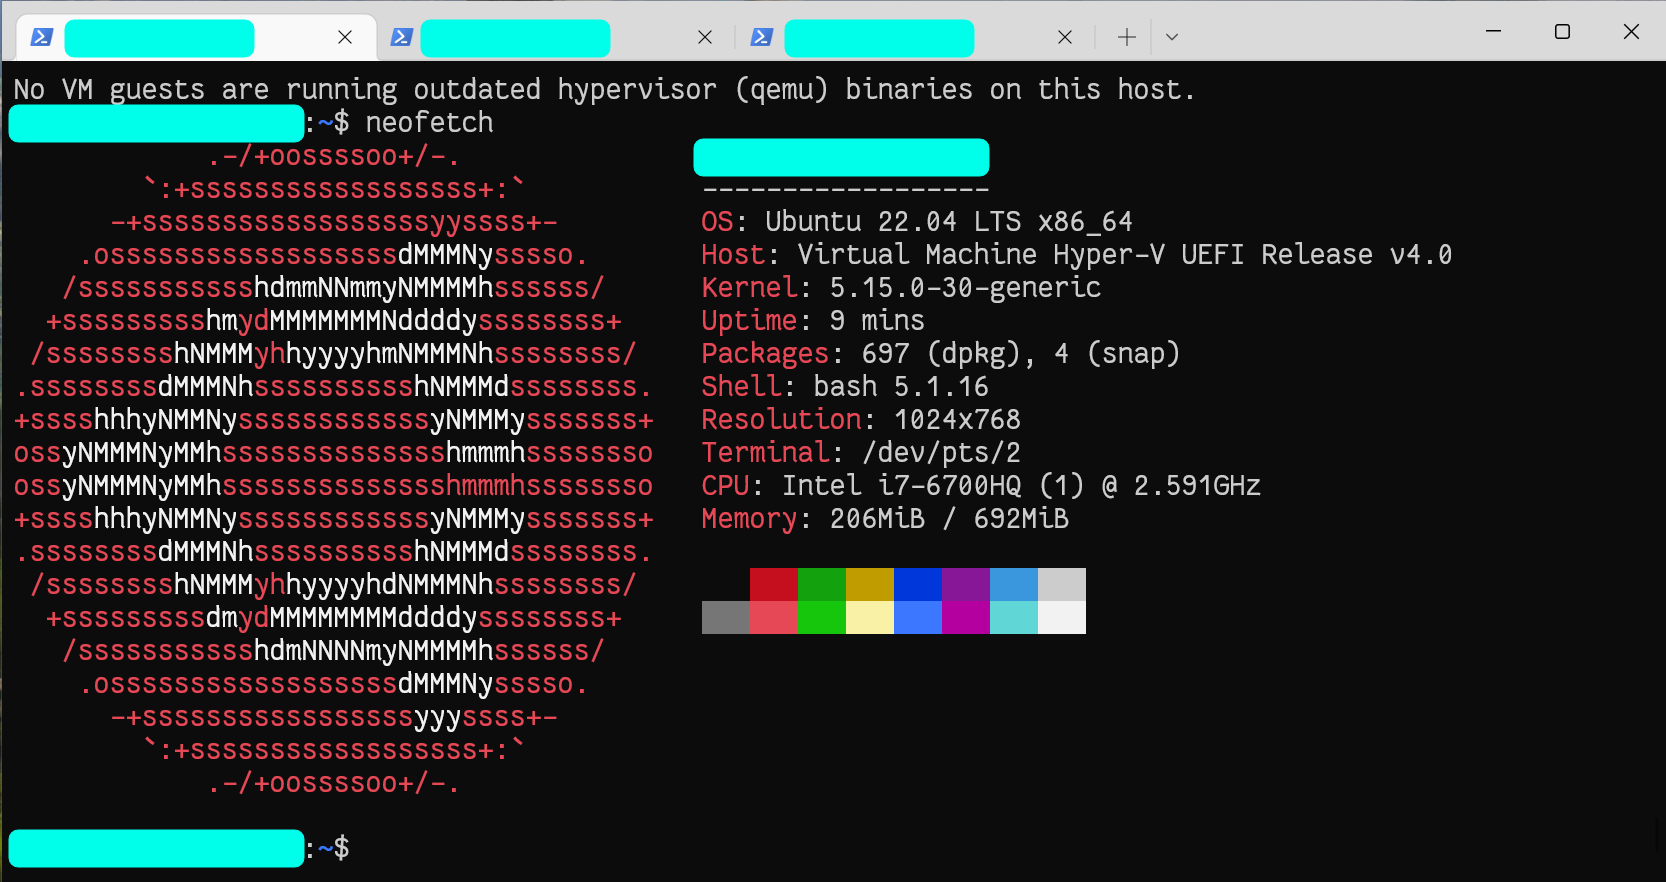Minimize the terminal window
The width and height of the screenshot is (1666, 882).
(1494, 31)
